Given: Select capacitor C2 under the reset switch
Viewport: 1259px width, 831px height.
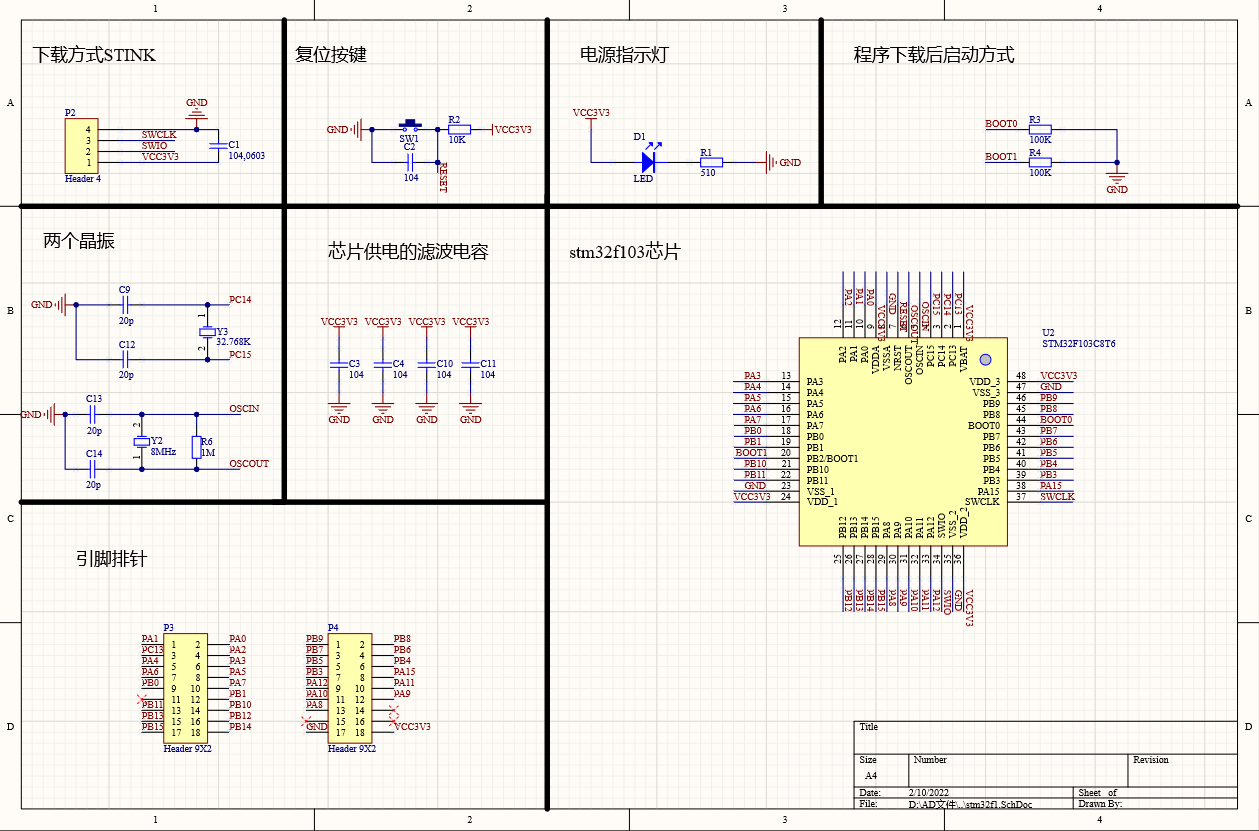Looking at the screenshot, I should [x=409, y=161].
